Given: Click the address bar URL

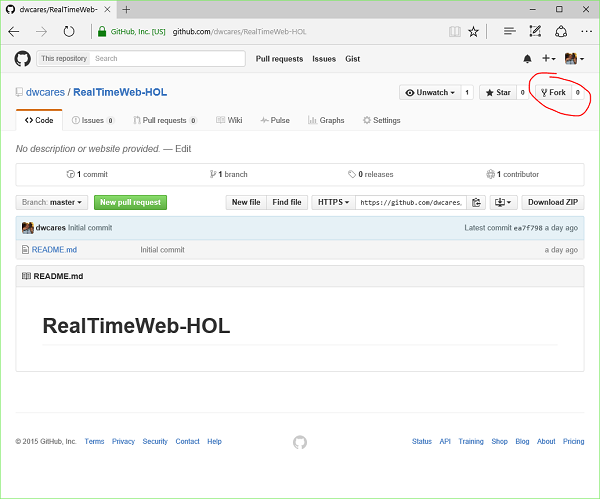Looking at the screenshot, I should (239, 32).
